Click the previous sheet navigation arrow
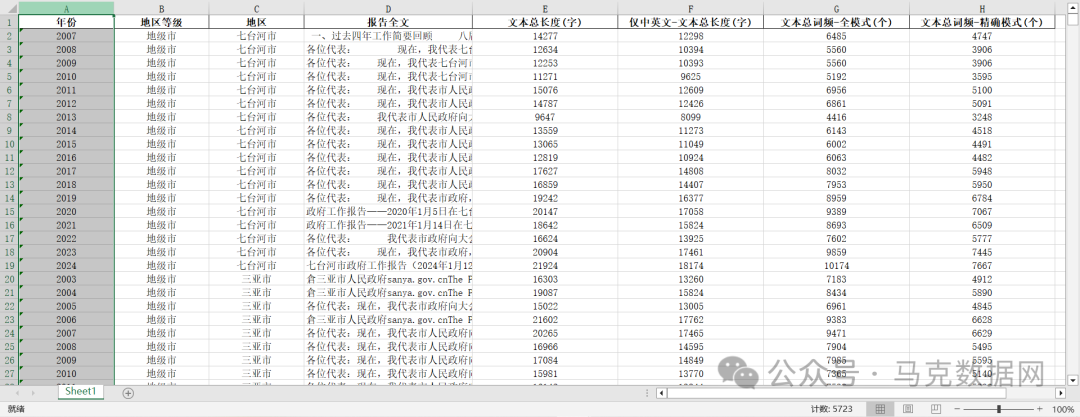 pyautogui.click(x=17, y=393)
